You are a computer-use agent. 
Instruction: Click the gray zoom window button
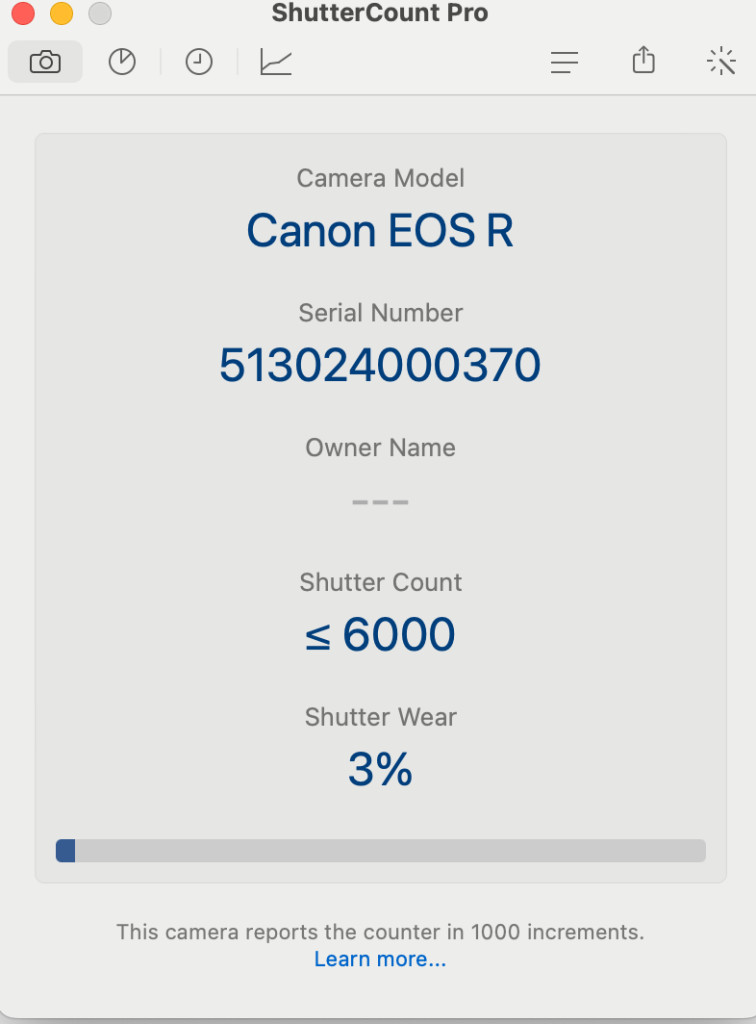point(100,13)
